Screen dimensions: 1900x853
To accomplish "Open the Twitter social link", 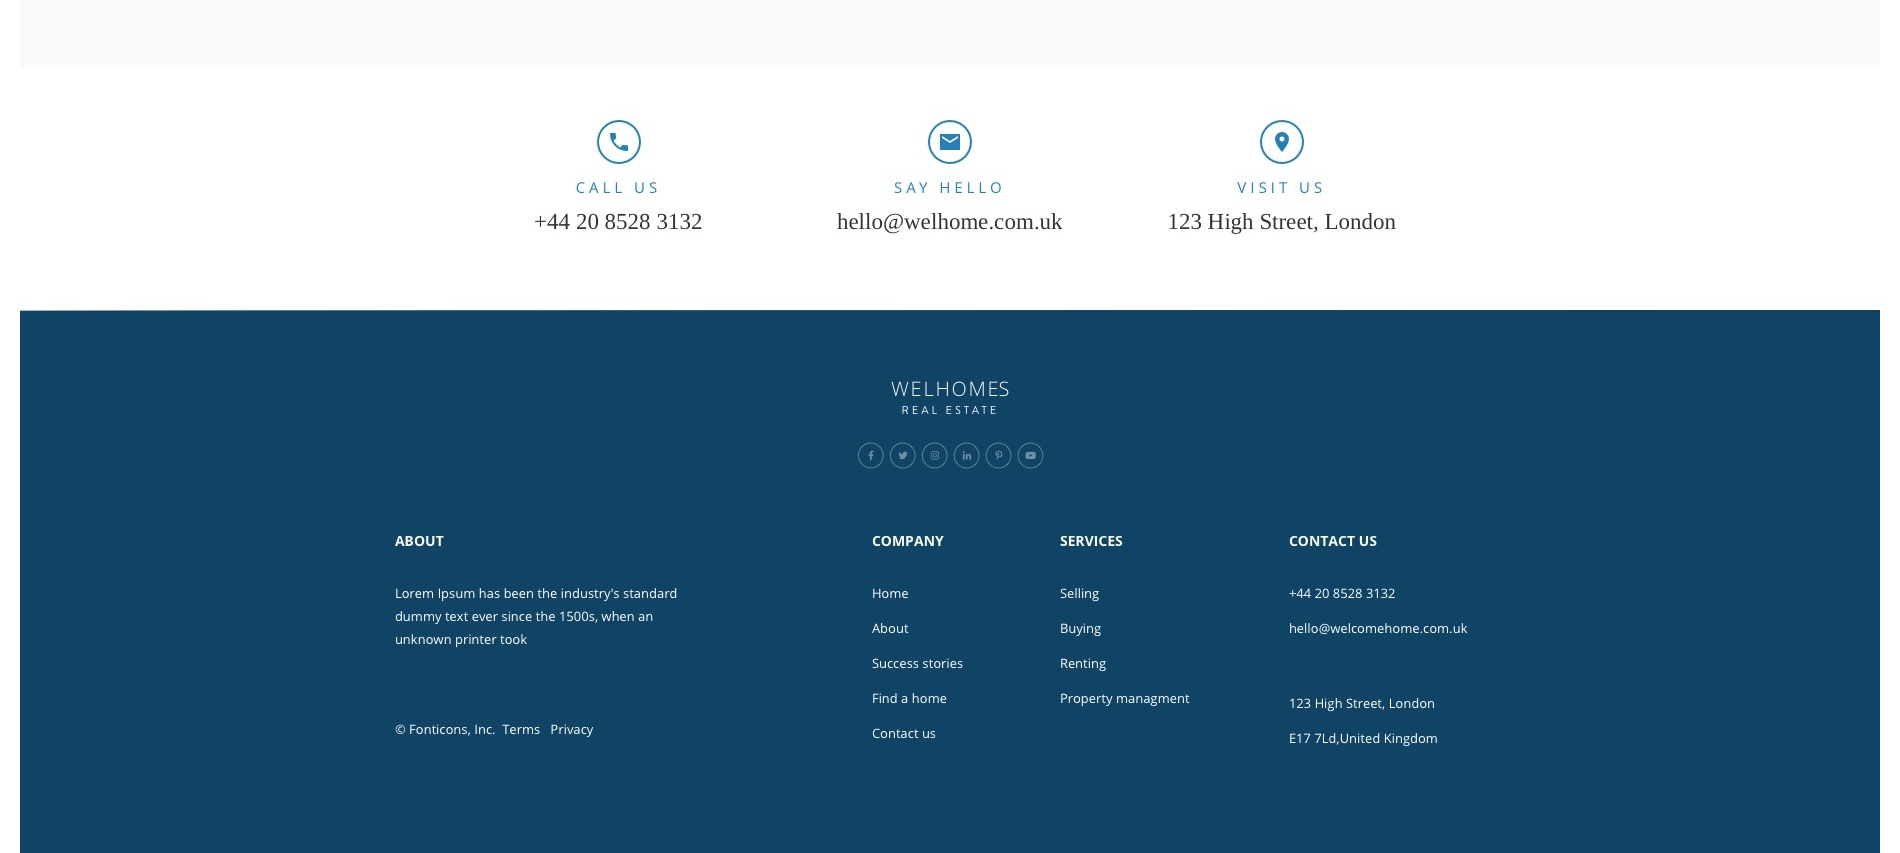I will click(x=902, y=456).
